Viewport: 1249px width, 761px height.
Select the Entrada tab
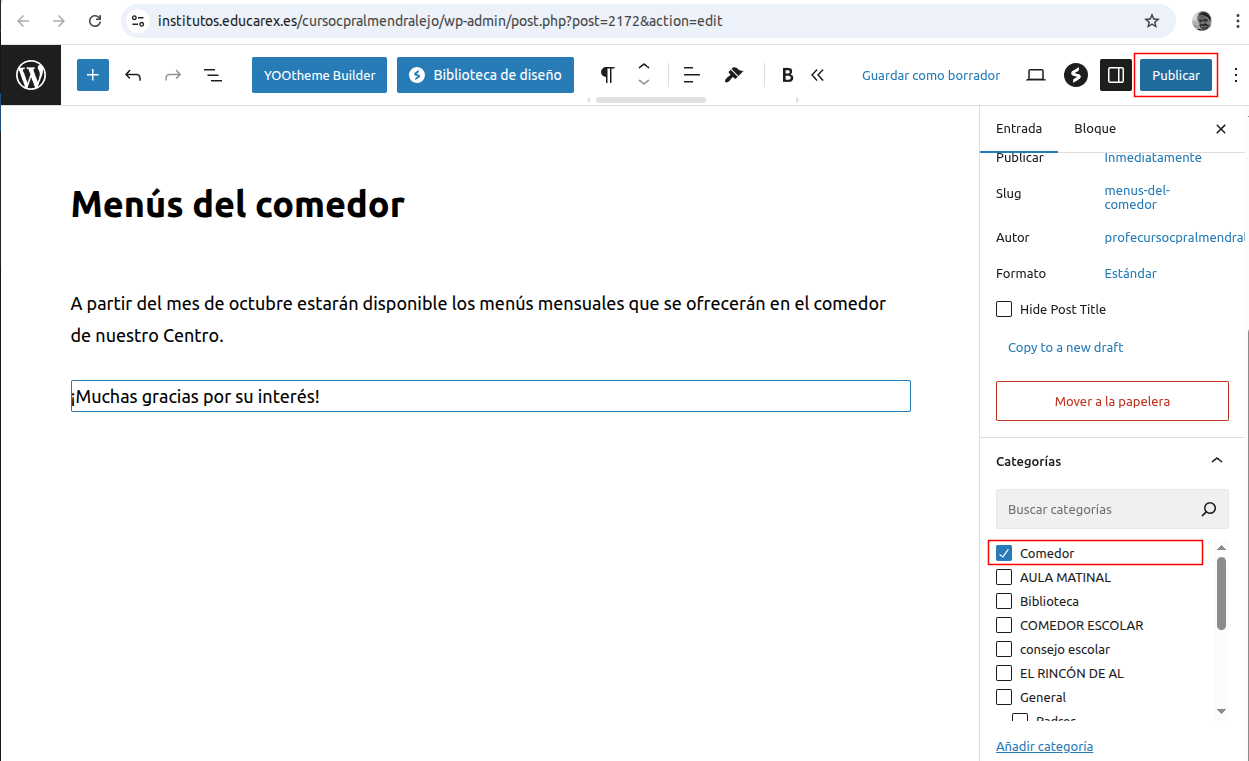[x=1019, y=129]
